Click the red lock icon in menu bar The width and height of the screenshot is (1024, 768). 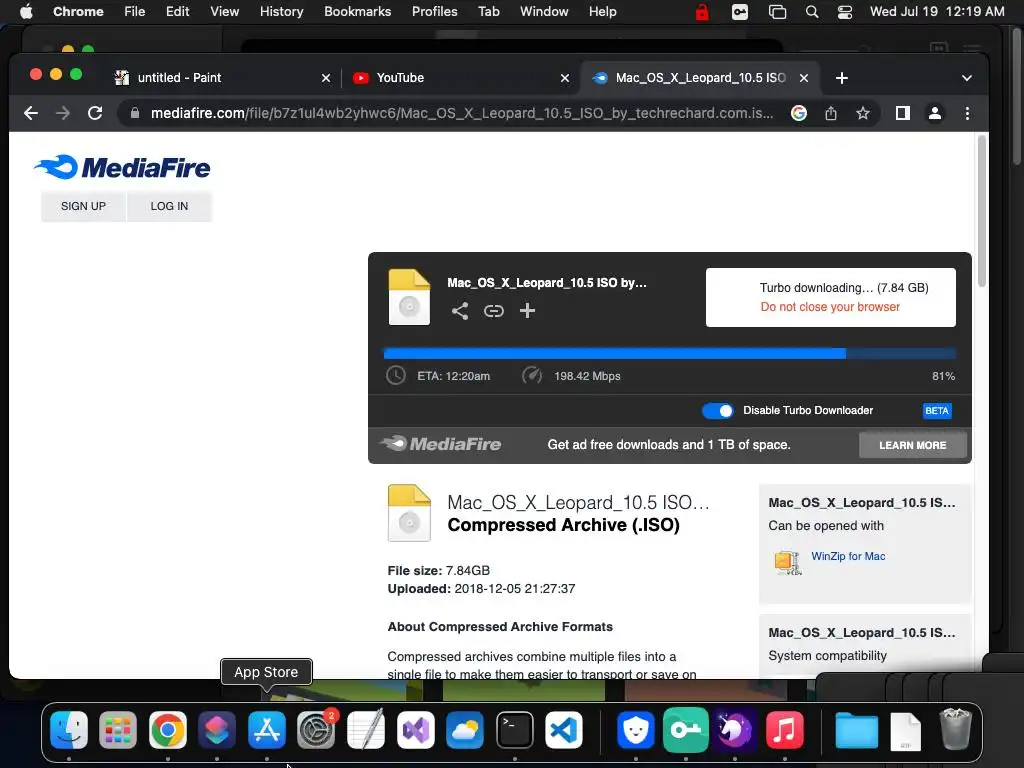pyautogui.click(x=702, y=12)
